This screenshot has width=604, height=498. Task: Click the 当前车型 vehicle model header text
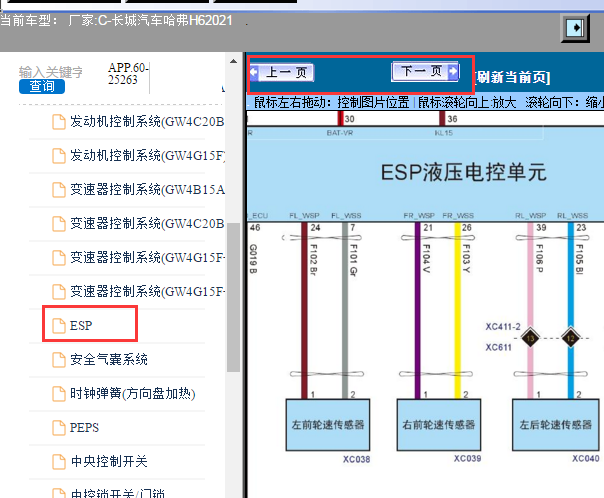pos(116,20)
